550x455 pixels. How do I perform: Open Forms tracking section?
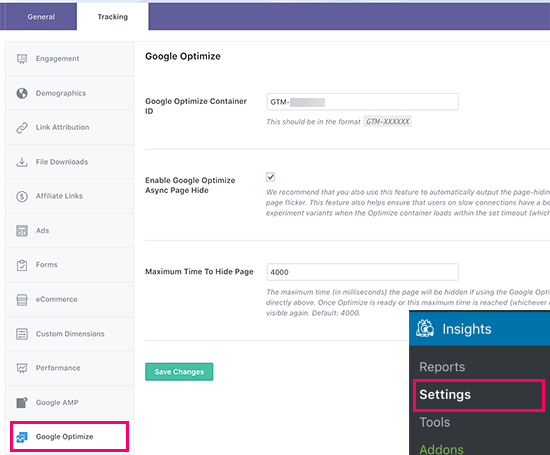(69, 265)
